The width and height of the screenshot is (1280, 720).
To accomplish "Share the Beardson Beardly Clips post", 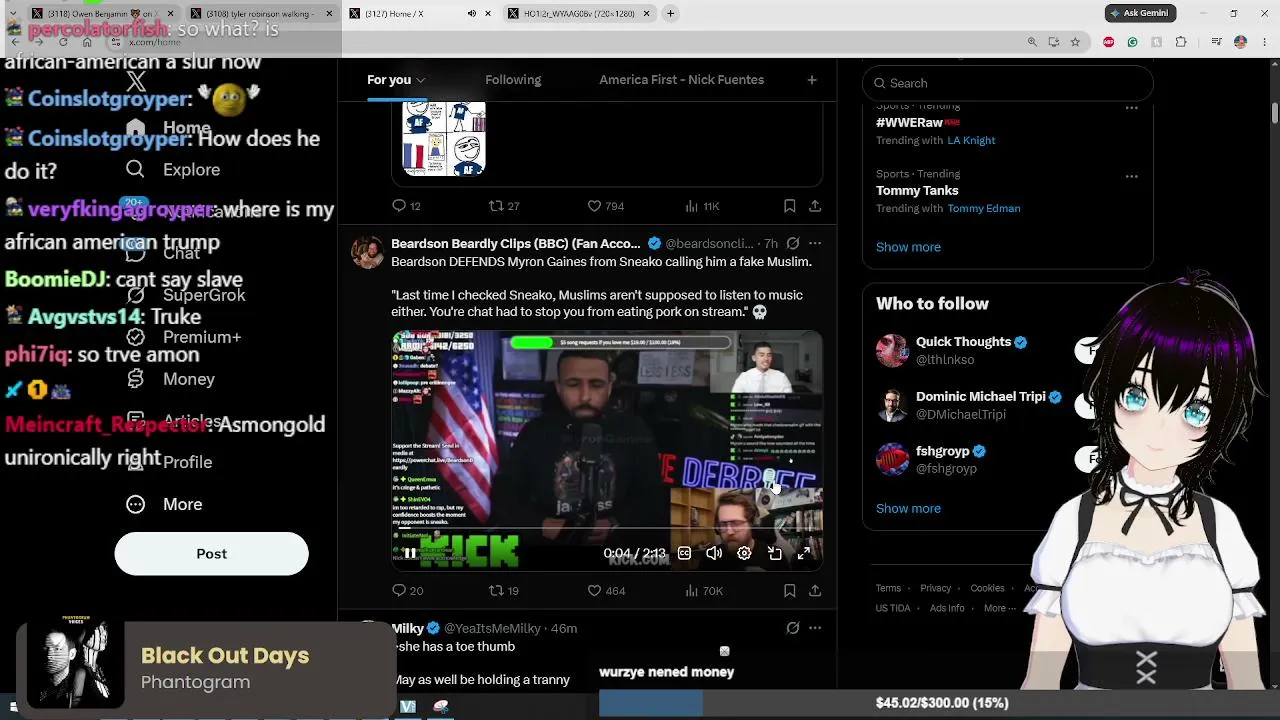I will pos(815,590).
